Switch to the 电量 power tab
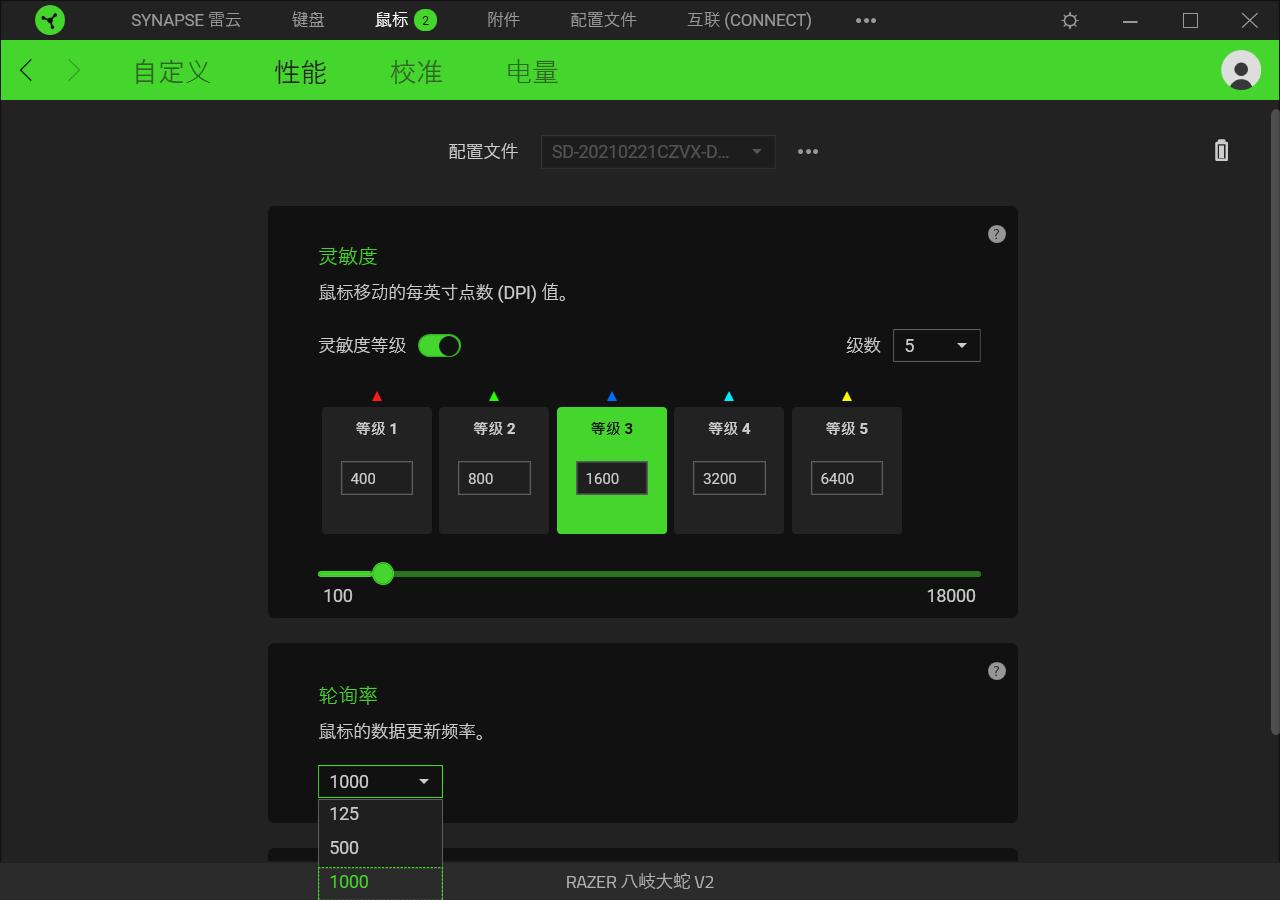 [x=530, y=71]
